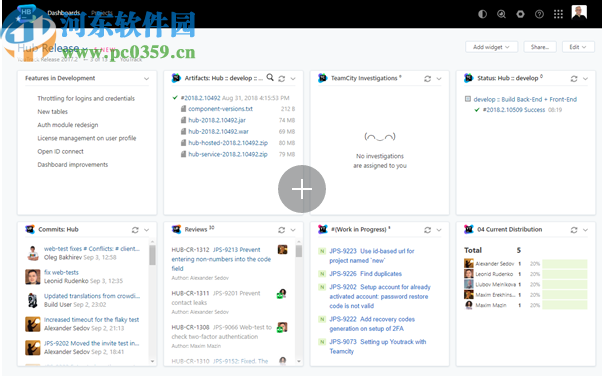Open commit 'Updated translations from crowdi...'
This screenshot has height=376, width=610.
[92, 296]
